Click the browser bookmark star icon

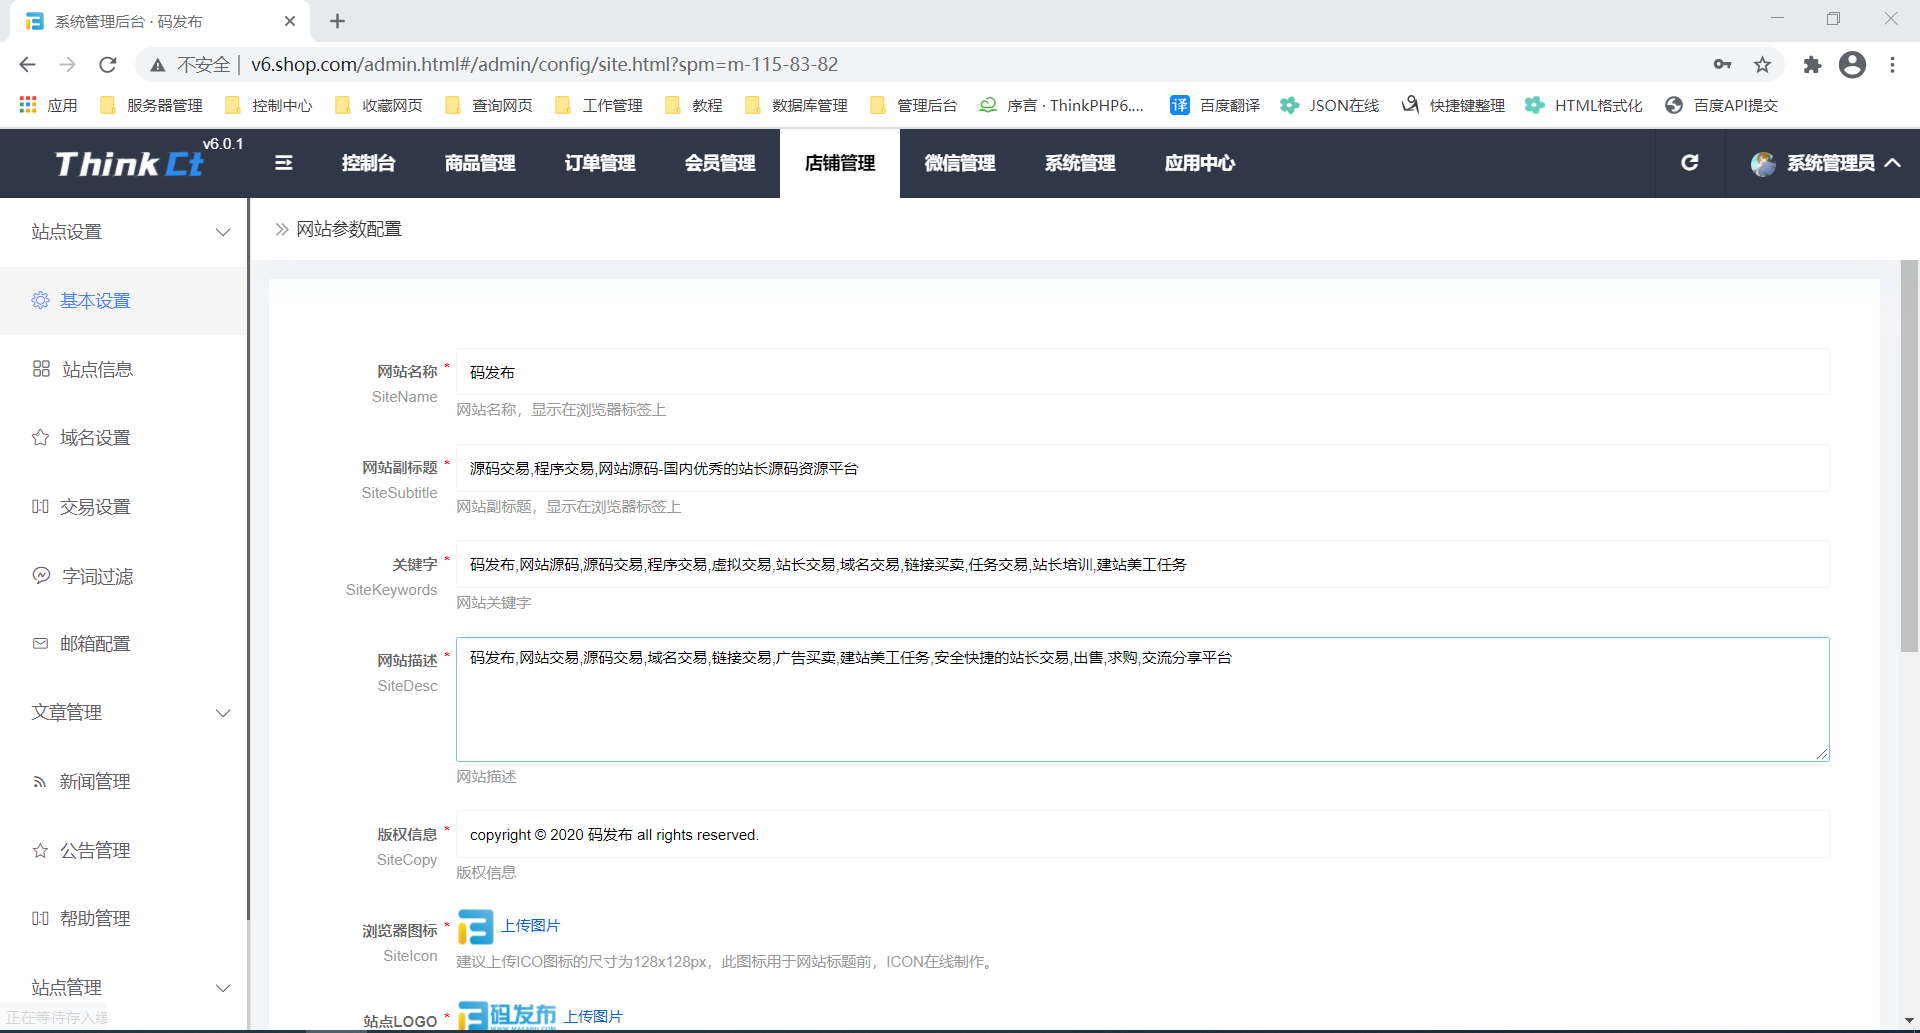click(x=1762, y=65)
